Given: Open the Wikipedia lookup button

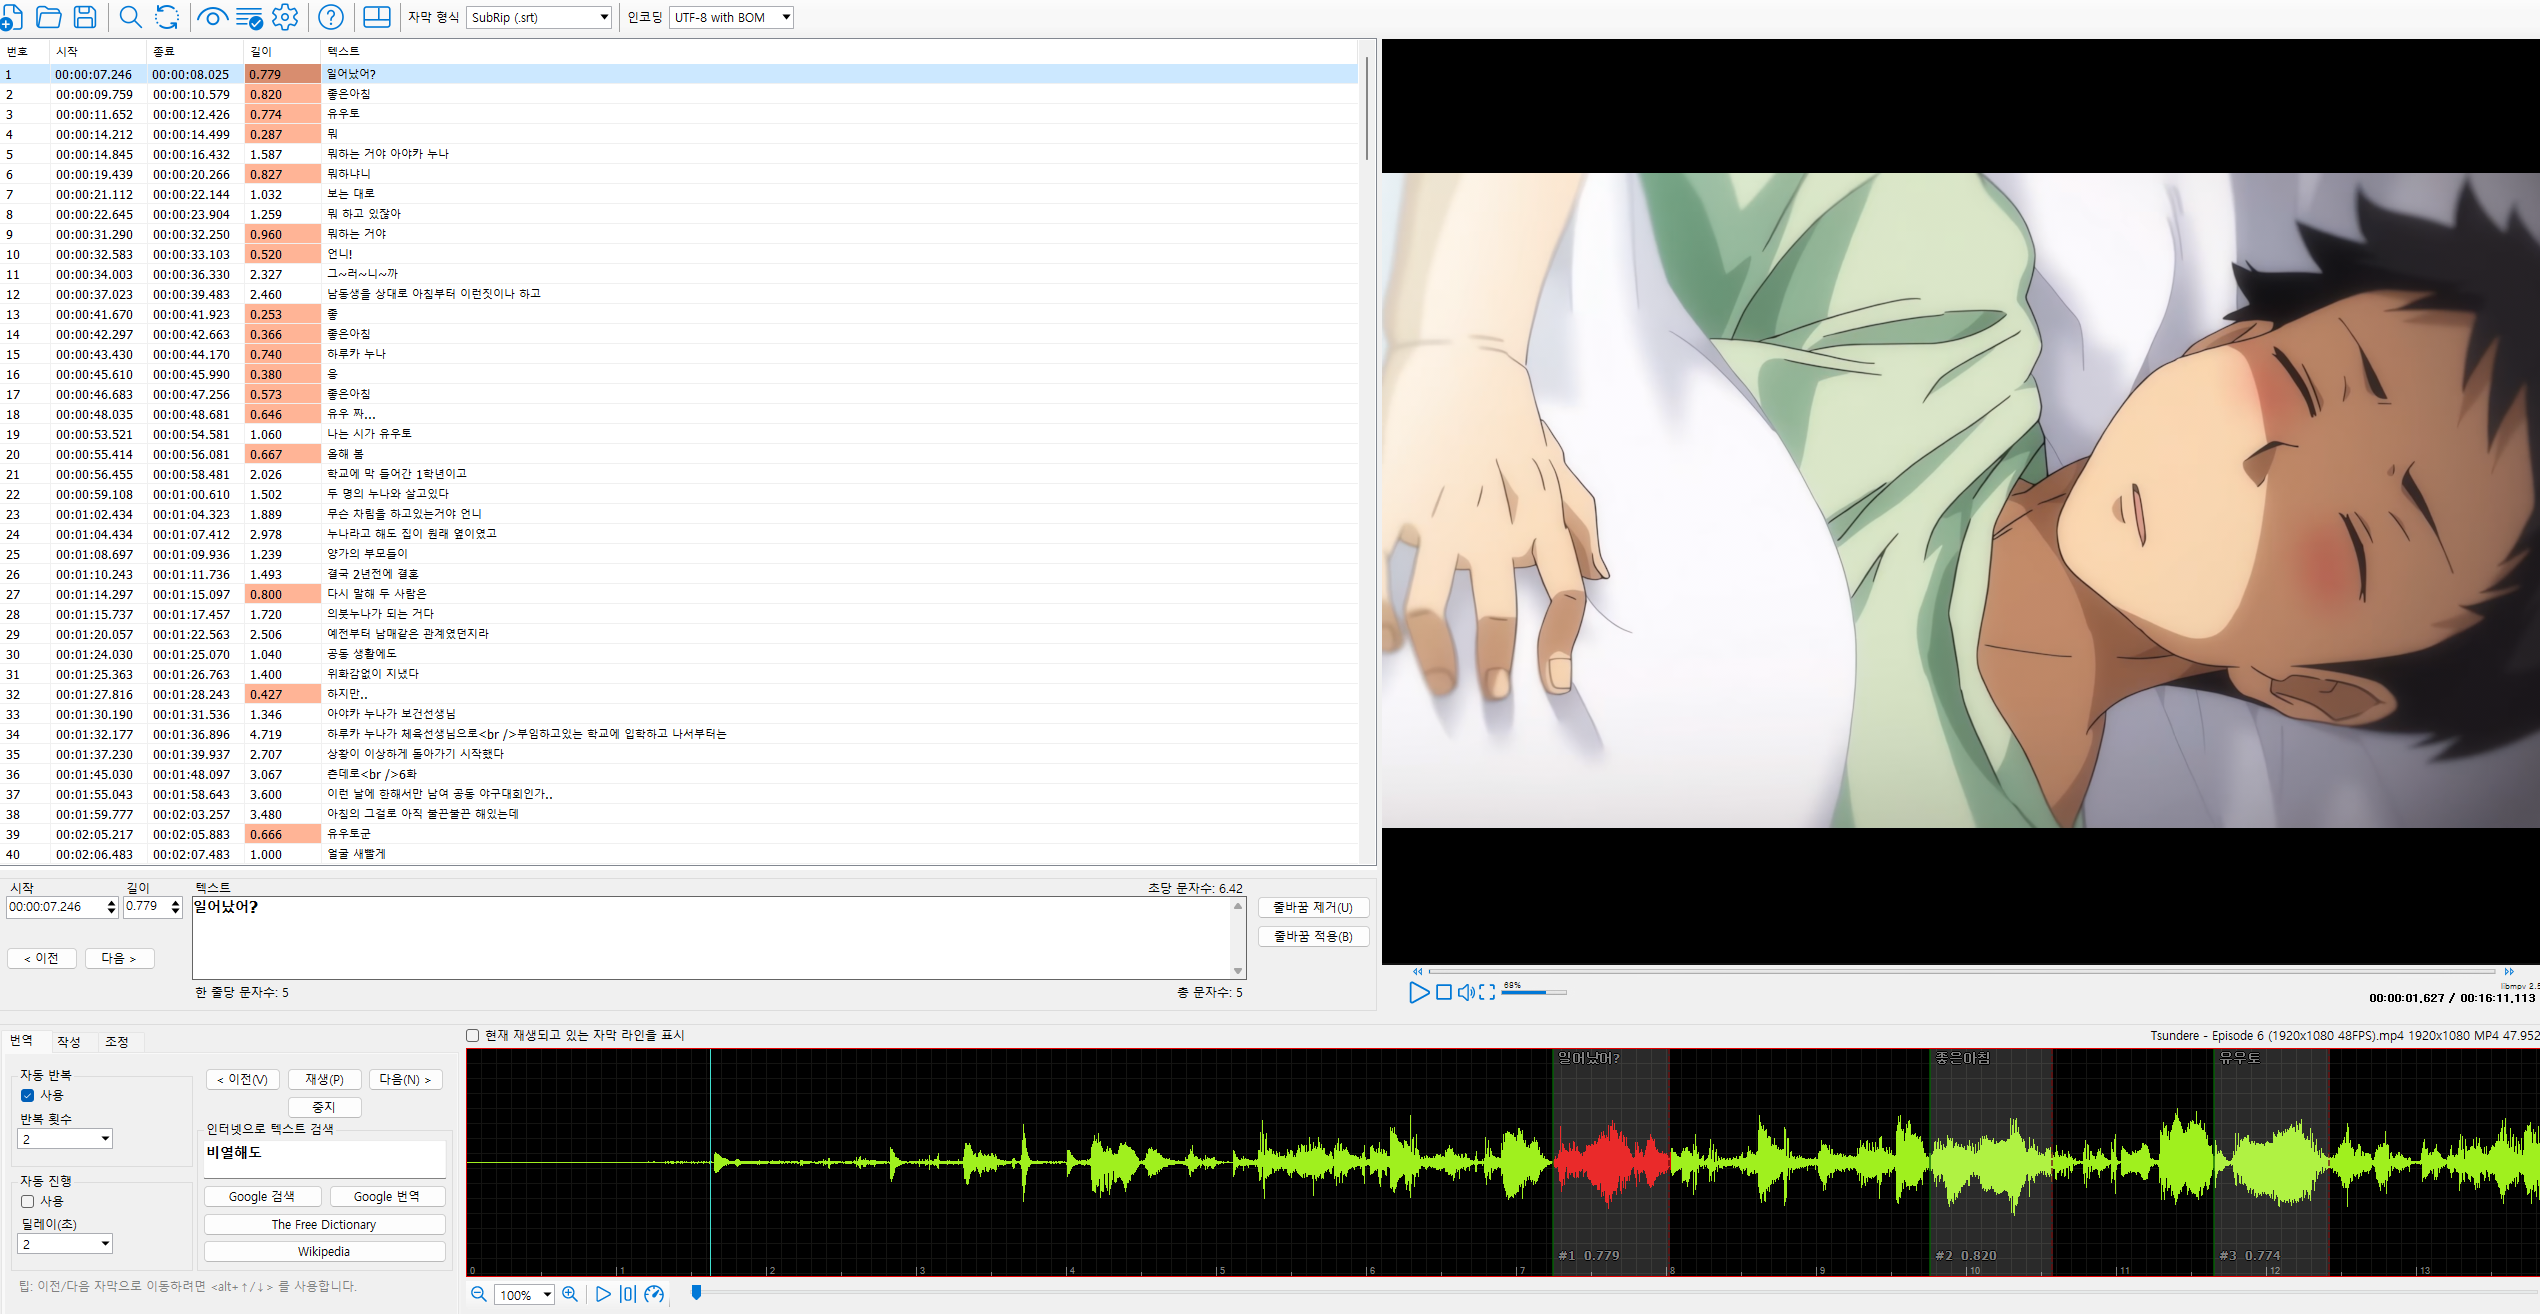Looking at the screenshot, I should tap(325, 1251).
